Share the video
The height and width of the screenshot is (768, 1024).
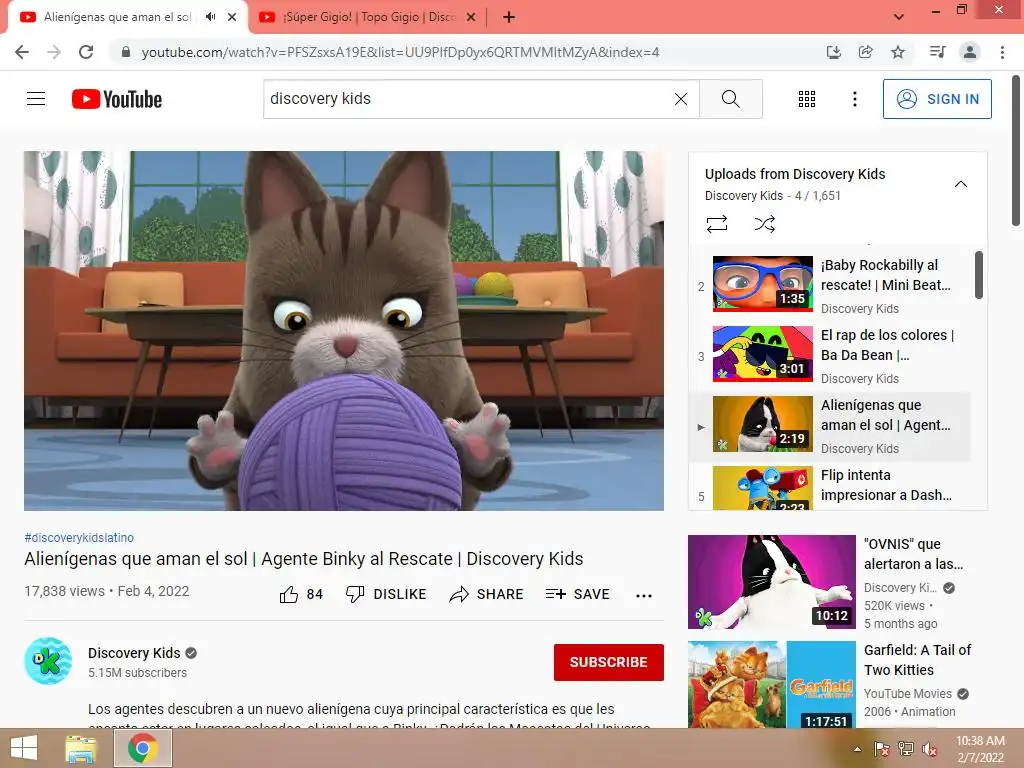click(487, 594)
